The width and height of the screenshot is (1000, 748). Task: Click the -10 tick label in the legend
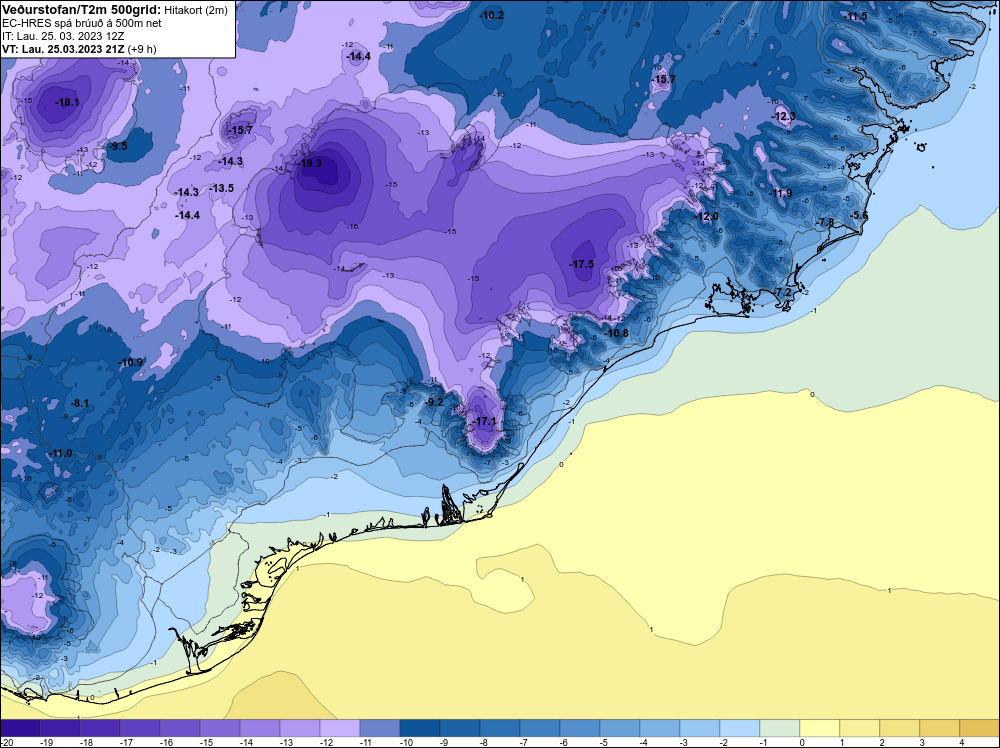406,742
